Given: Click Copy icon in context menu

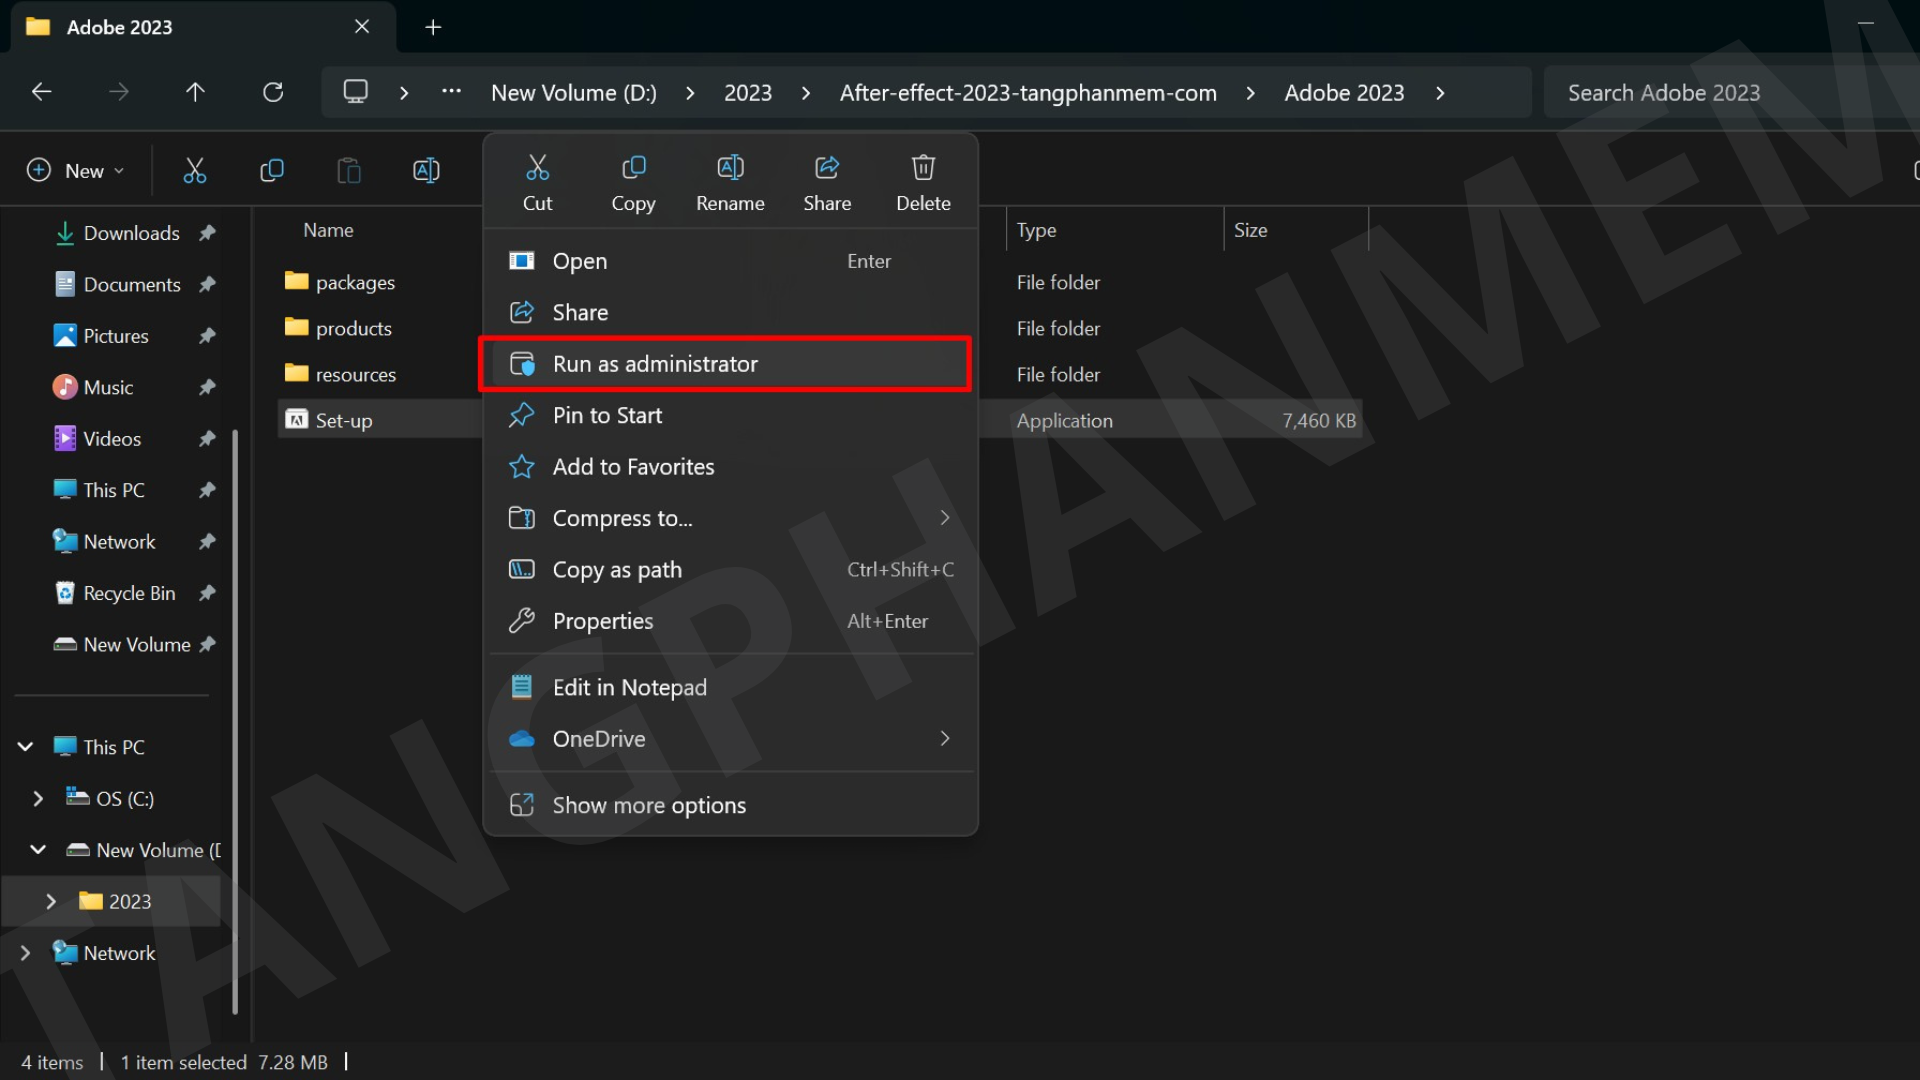Looking at the screenshot, I should 633,168.
